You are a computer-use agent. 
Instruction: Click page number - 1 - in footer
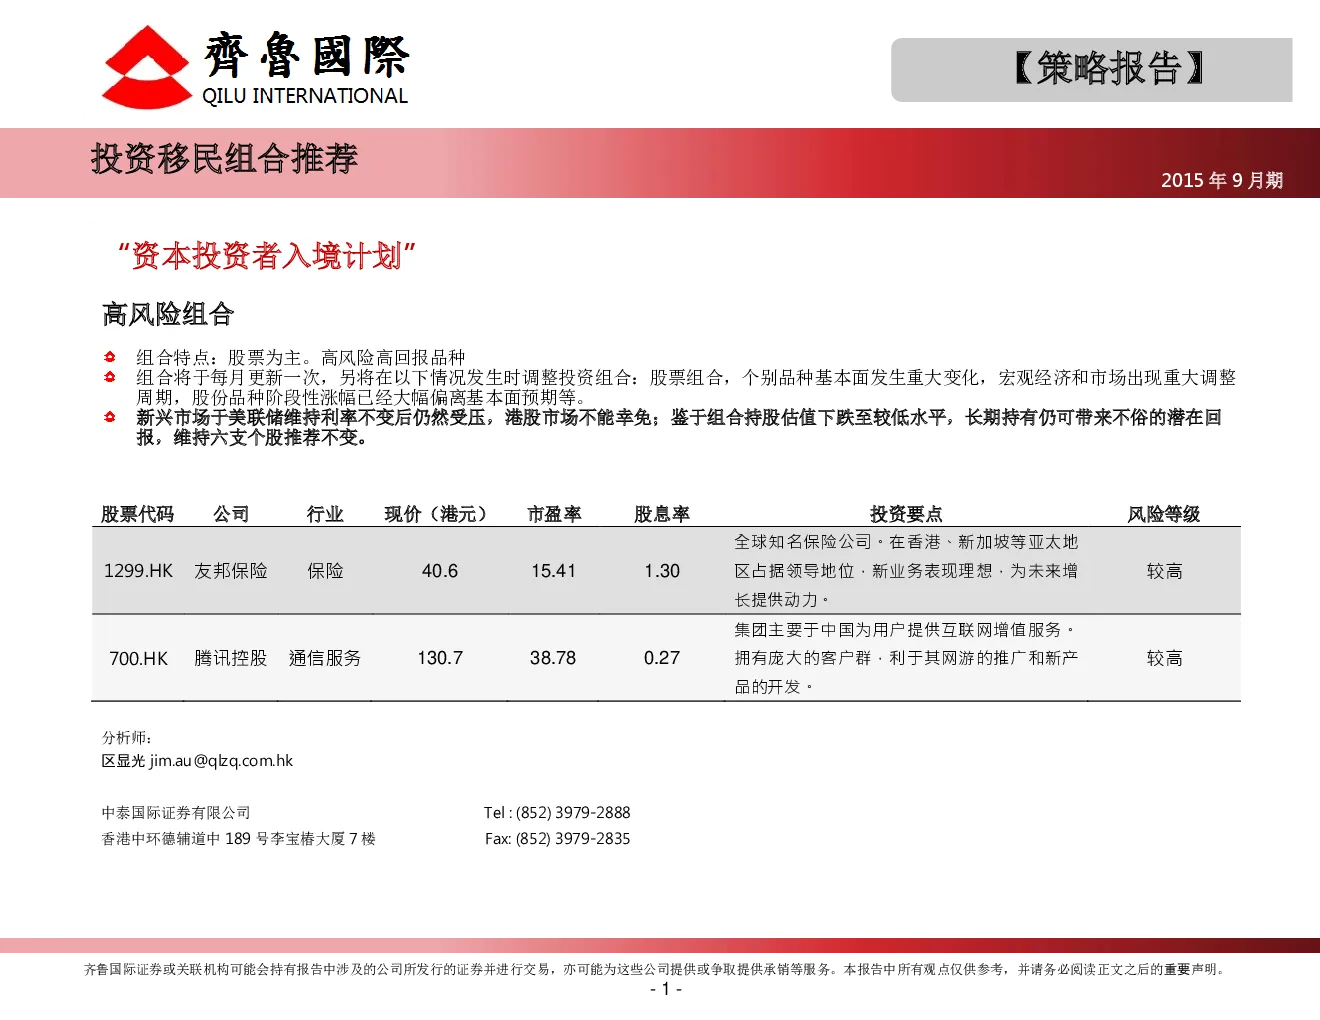pyautogui.click(x=666, y=989)
